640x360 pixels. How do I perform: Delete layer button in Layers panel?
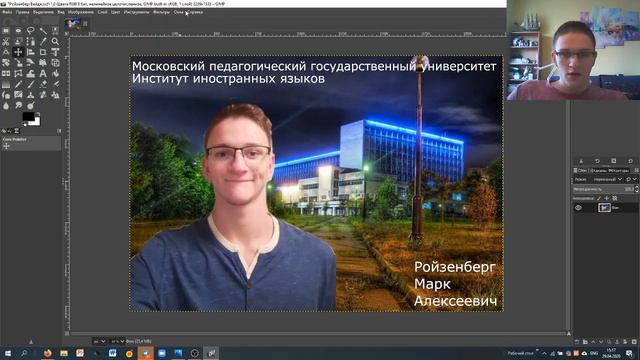[x=634, y=342]
